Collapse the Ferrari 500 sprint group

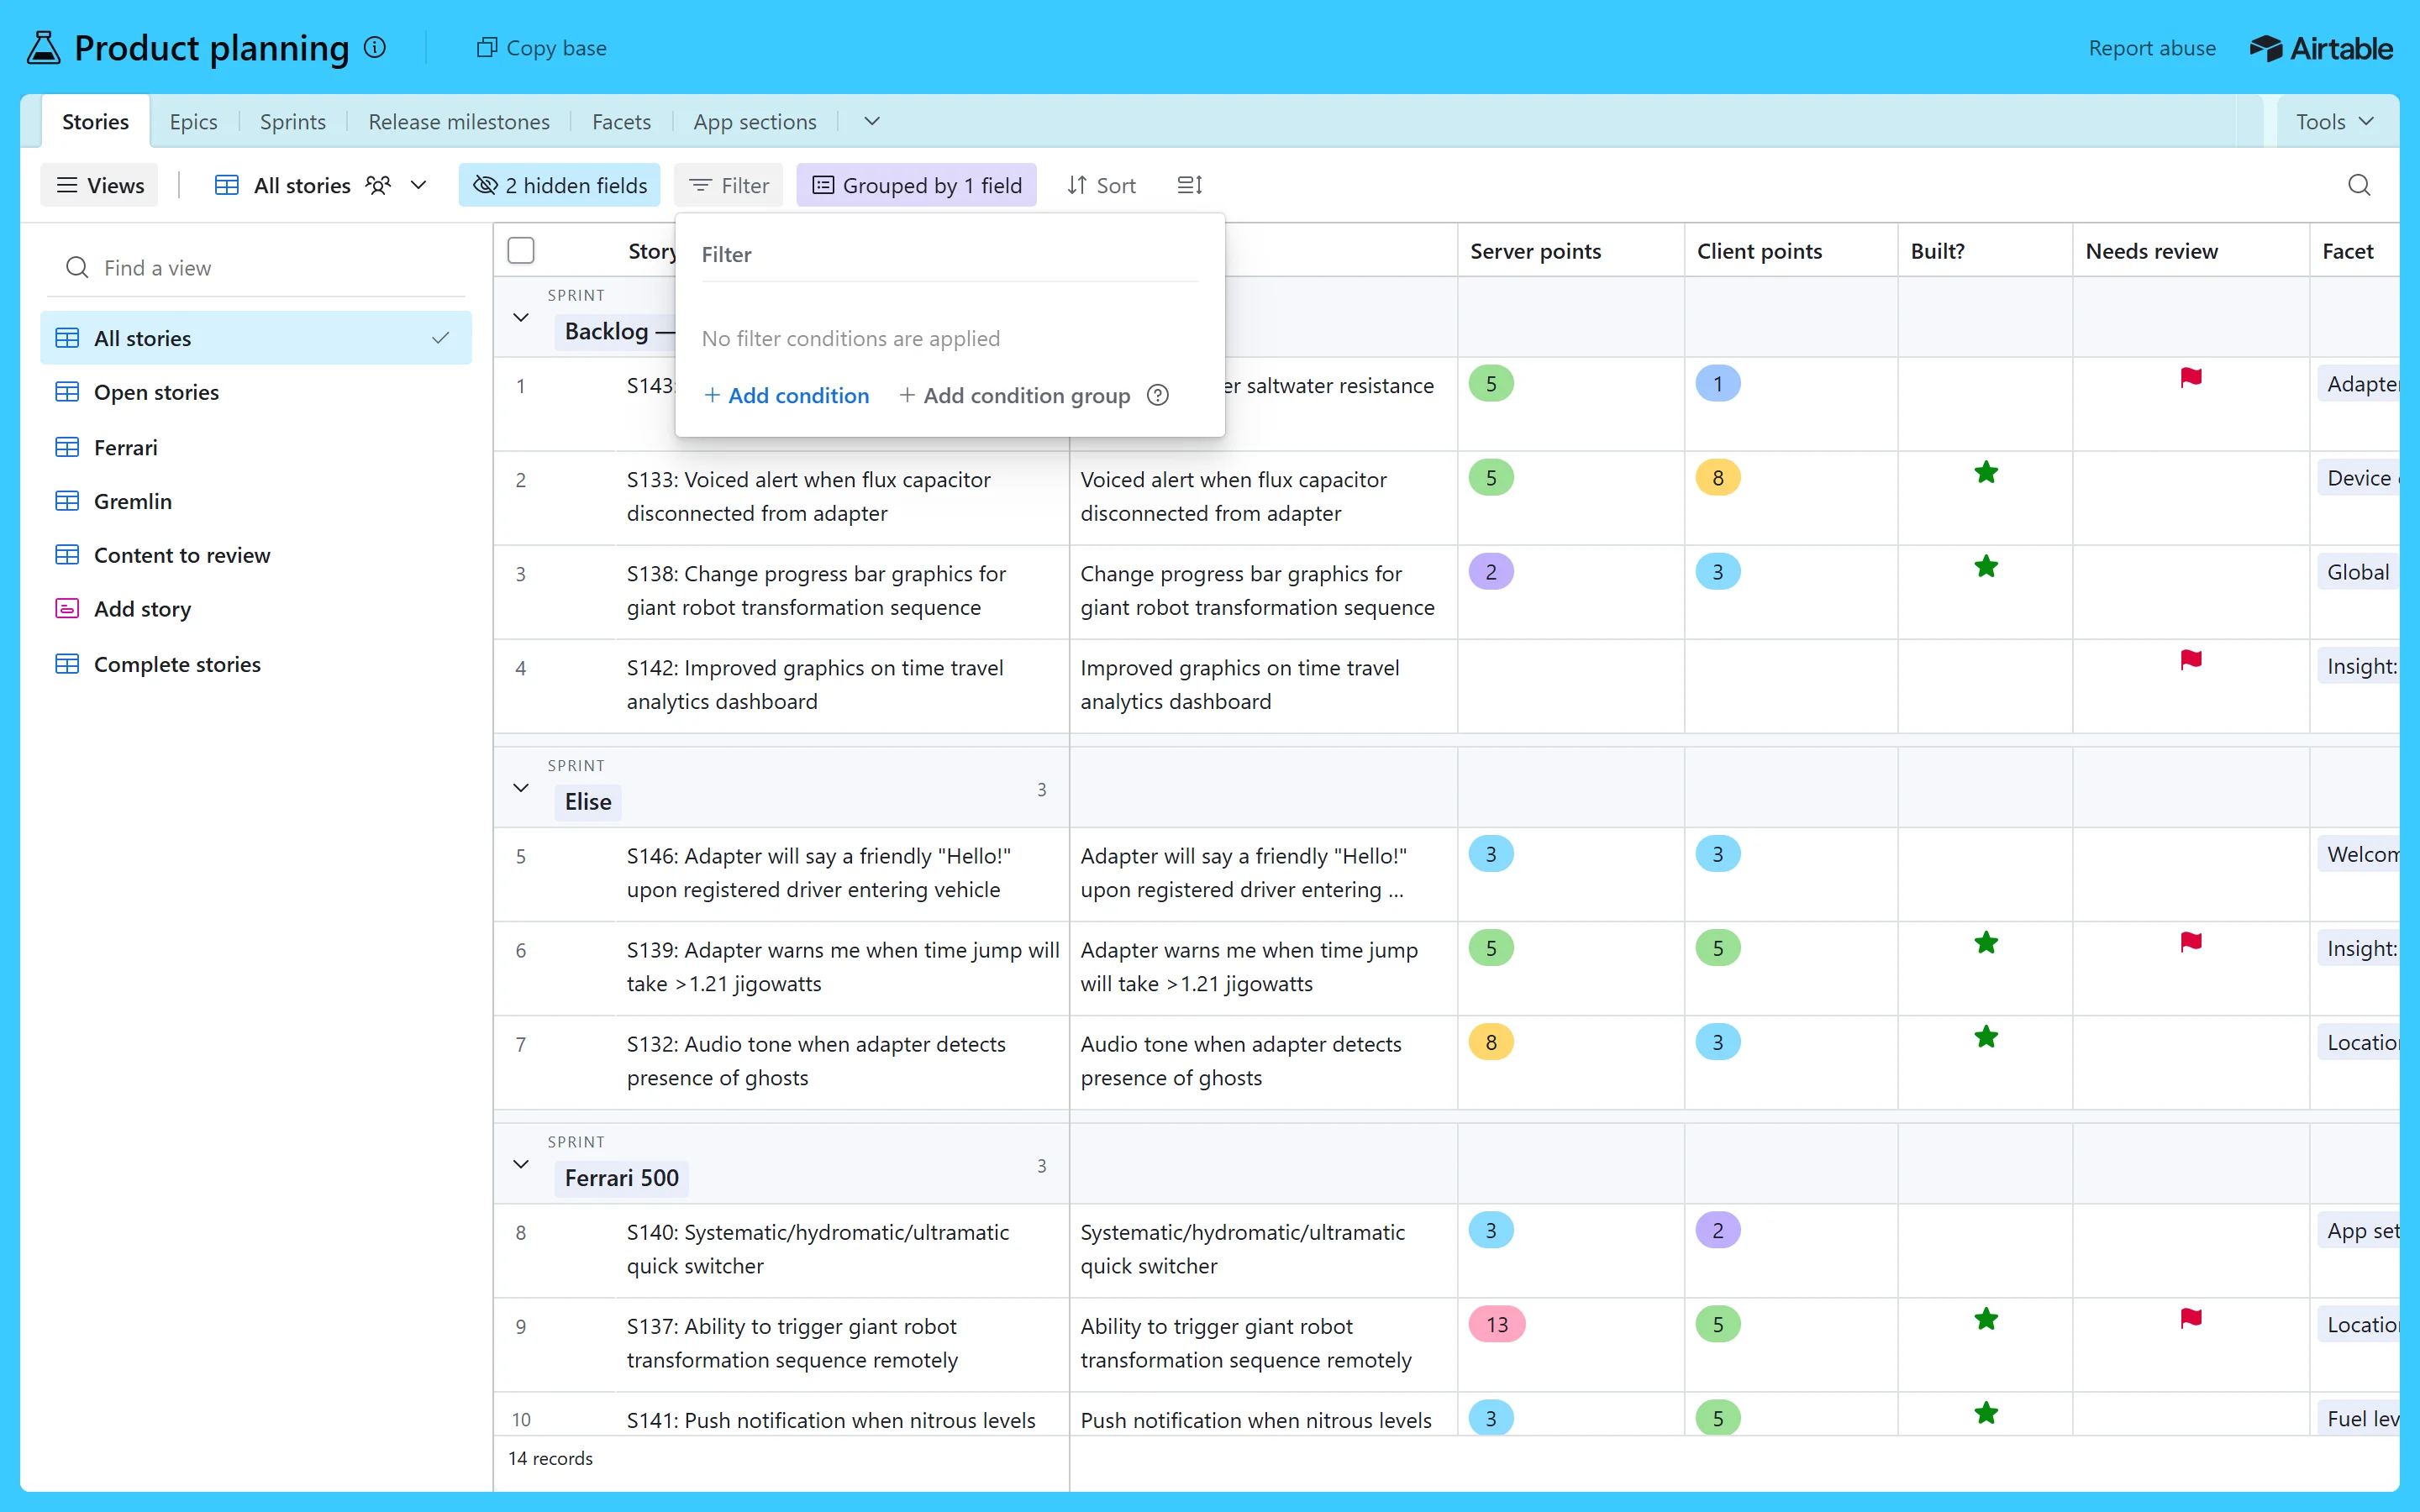click(521, 1164)
